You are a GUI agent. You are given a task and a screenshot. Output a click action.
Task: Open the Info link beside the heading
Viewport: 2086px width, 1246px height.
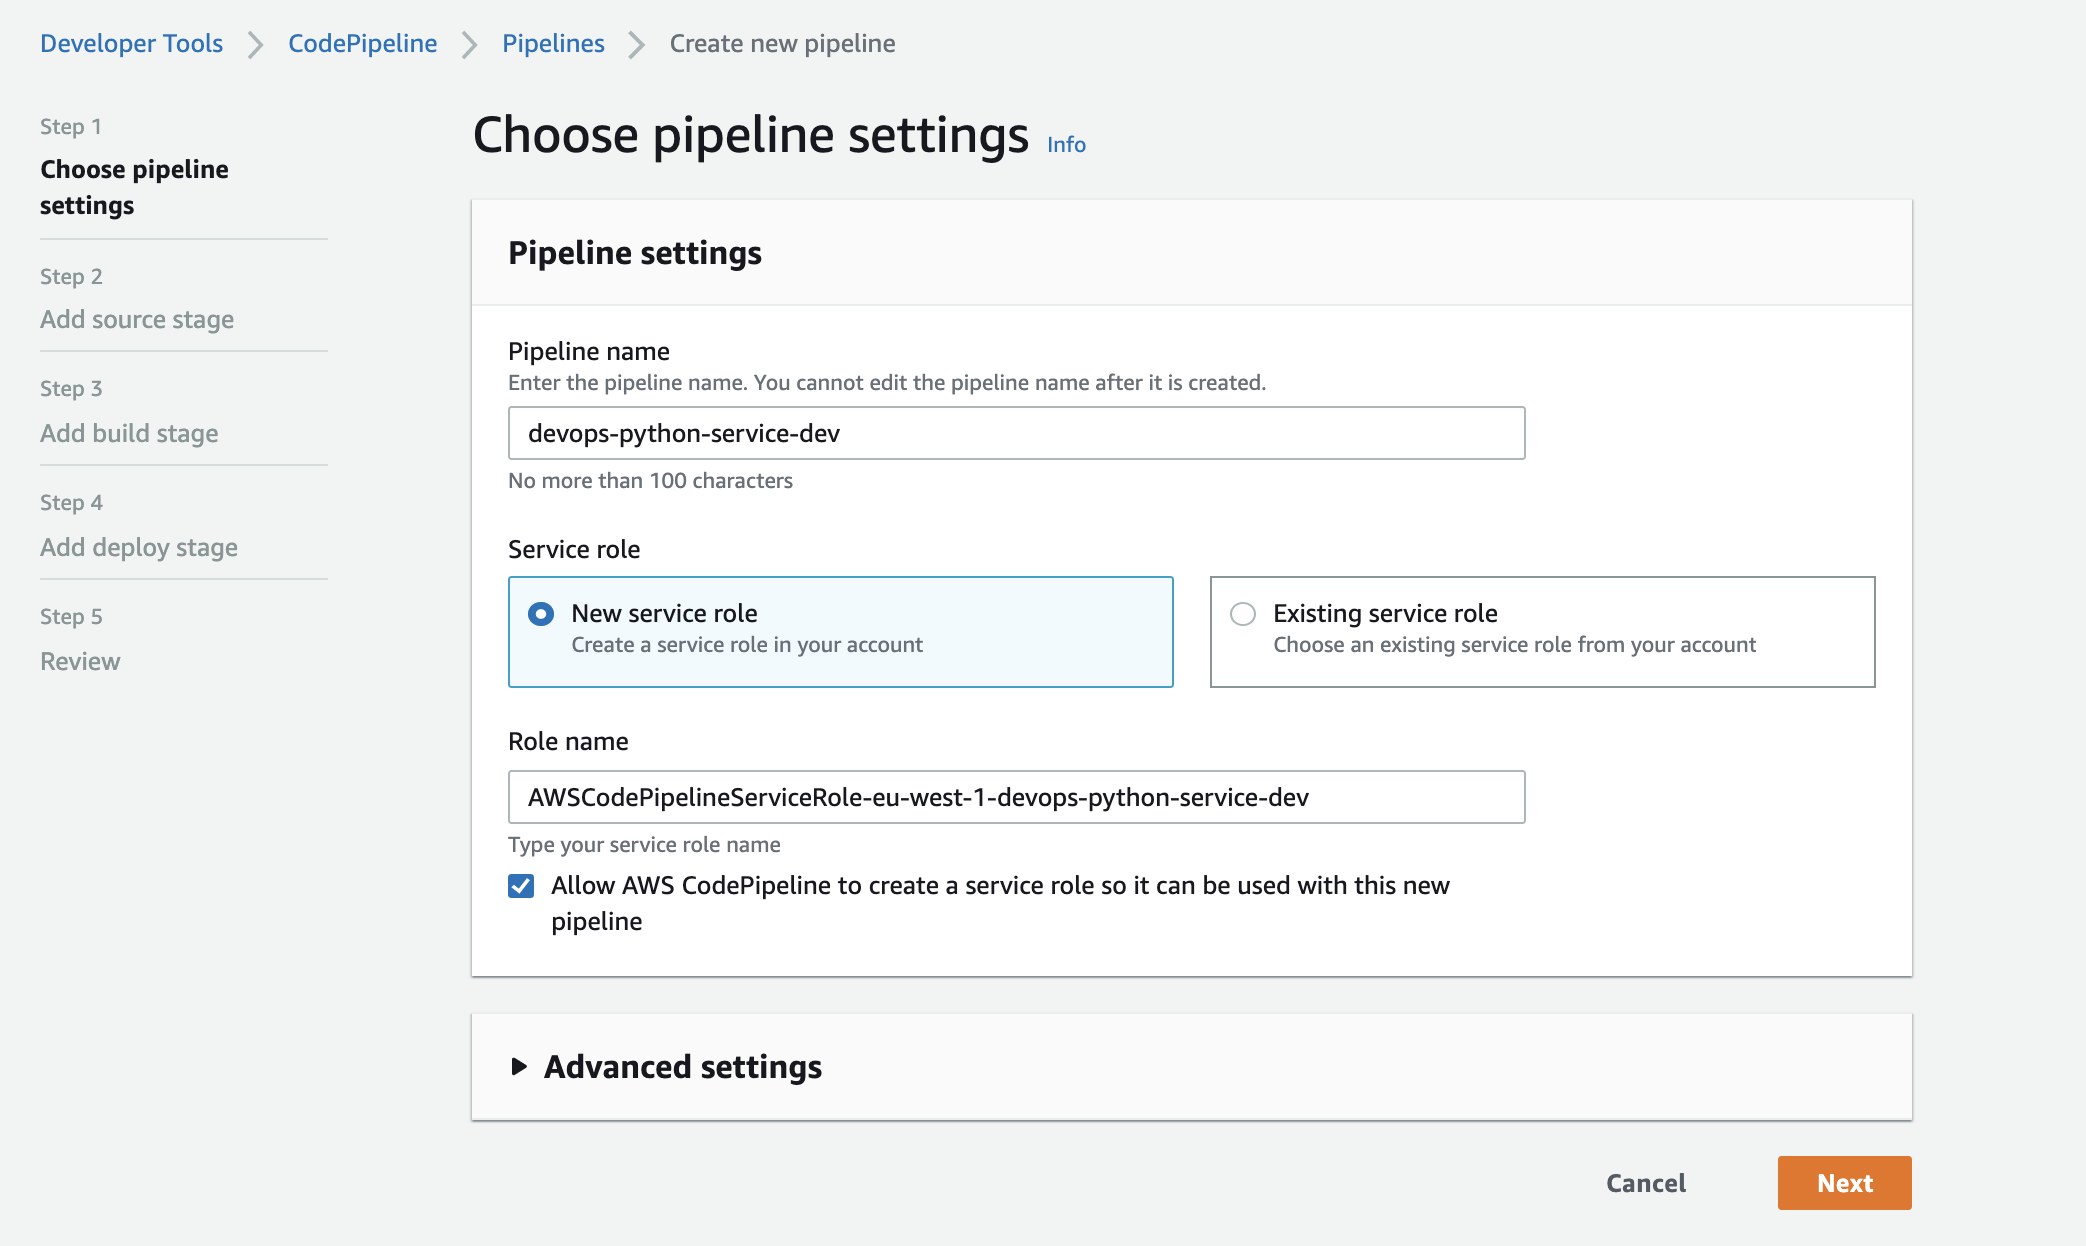pos(1066,145)
